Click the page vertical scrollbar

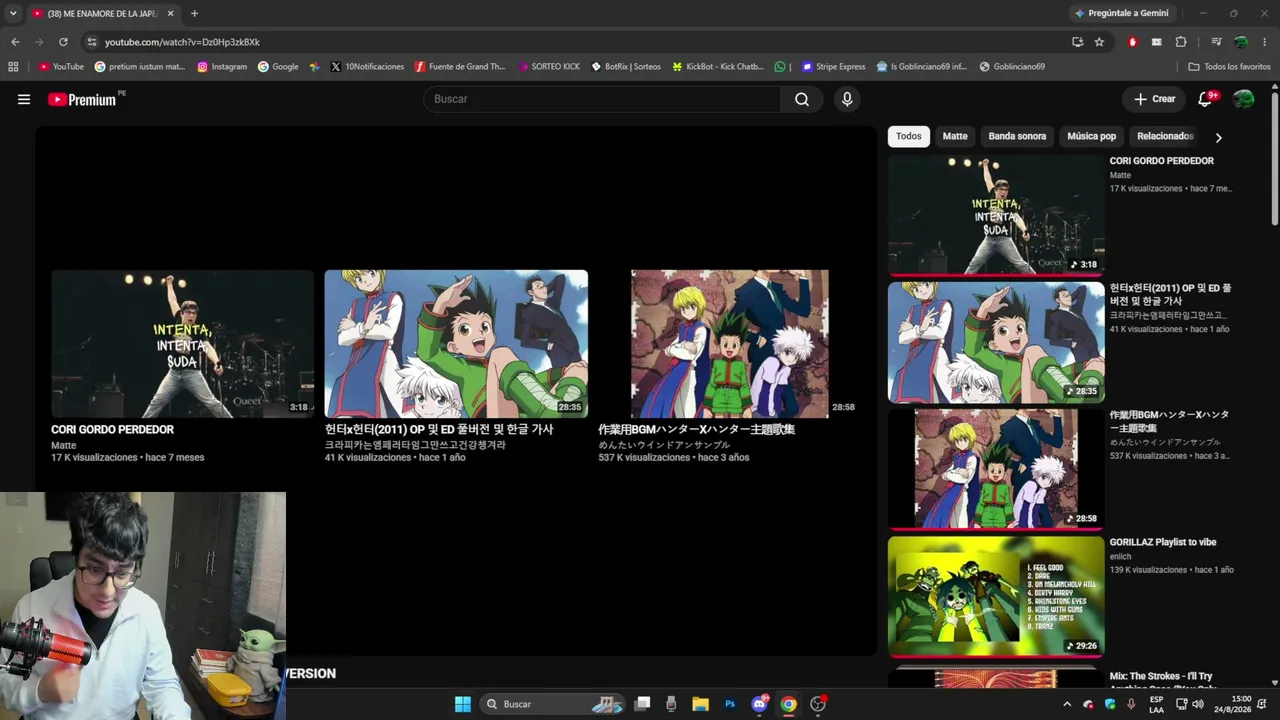[1274, 160]
